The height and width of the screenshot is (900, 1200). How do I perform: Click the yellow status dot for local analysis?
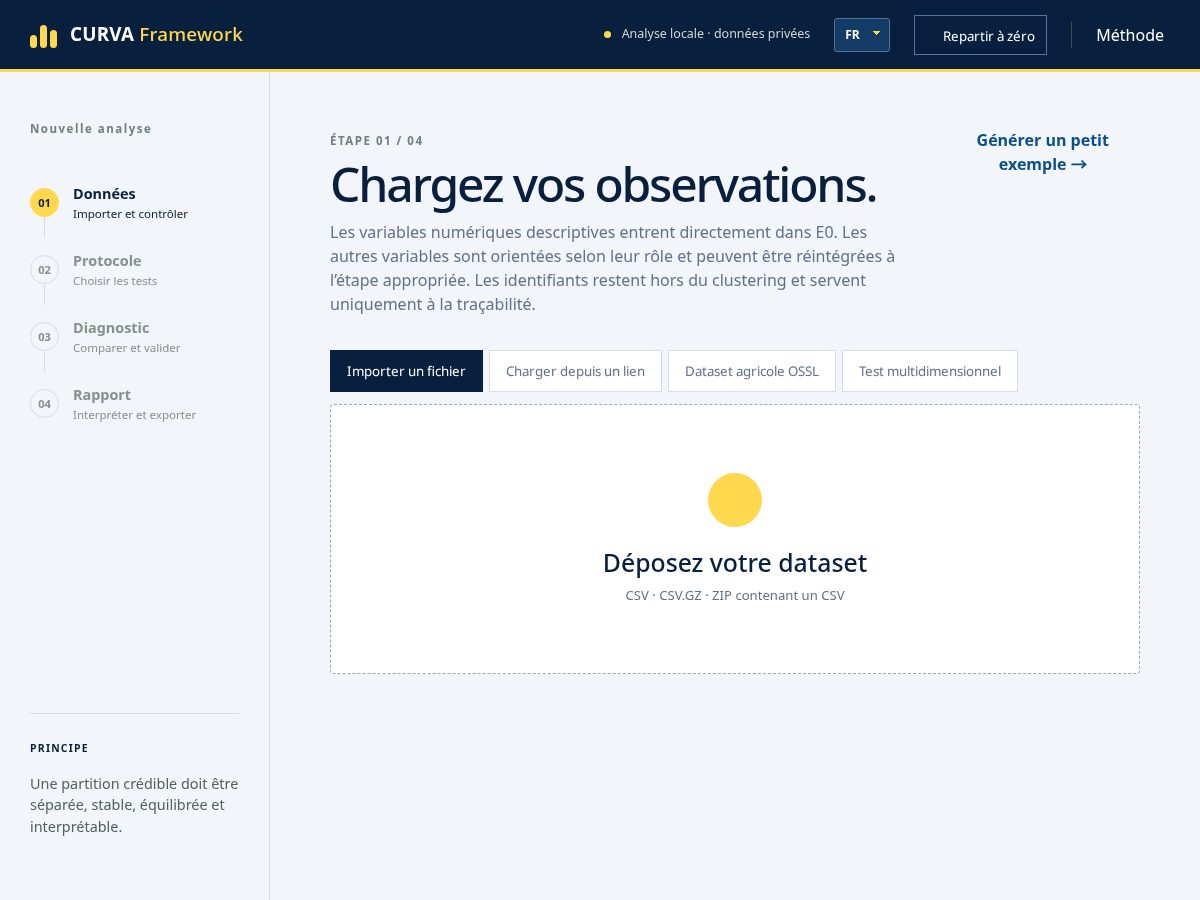(x=607, y=35)
